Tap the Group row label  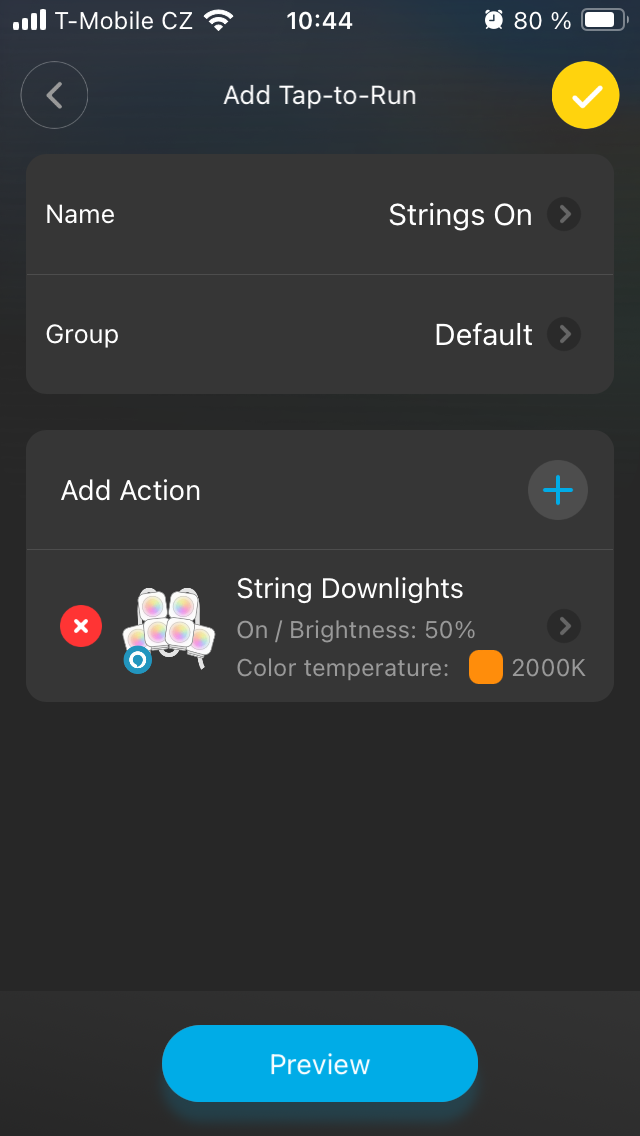82,334
